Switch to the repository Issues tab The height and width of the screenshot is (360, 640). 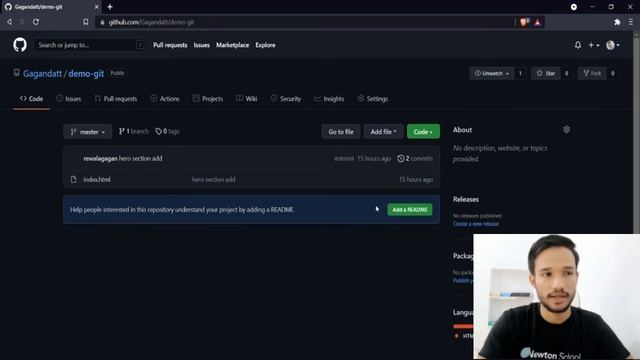tap(69, 99)
